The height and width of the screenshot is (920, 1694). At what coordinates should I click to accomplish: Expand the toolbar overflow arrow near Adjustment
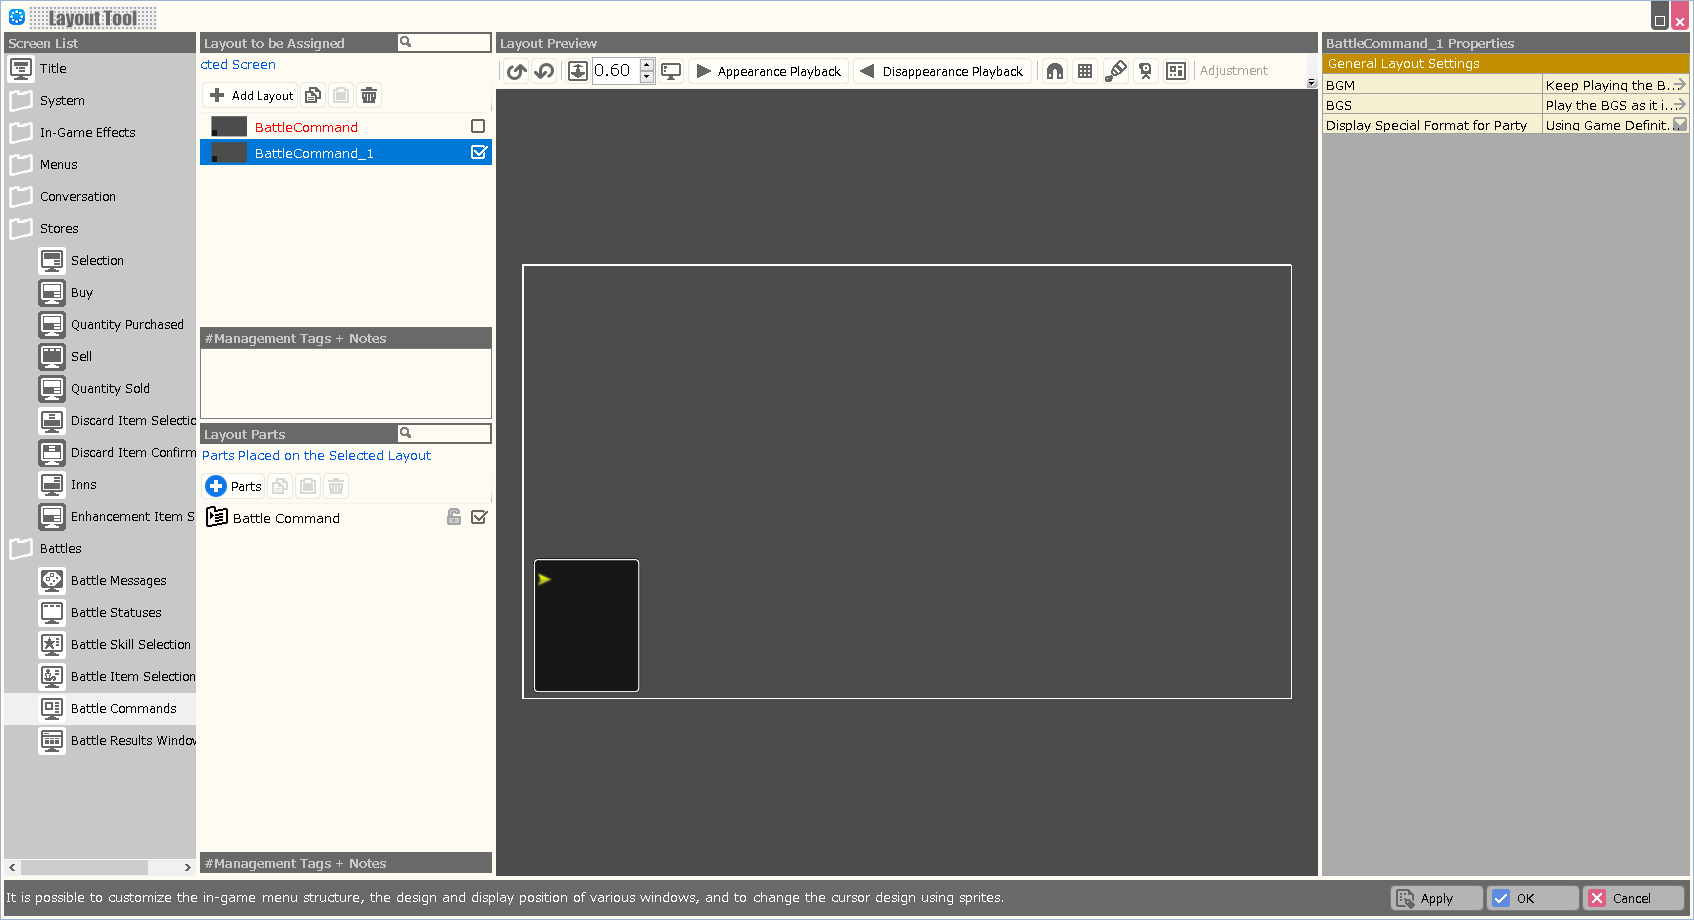(x=1311, y=83)
